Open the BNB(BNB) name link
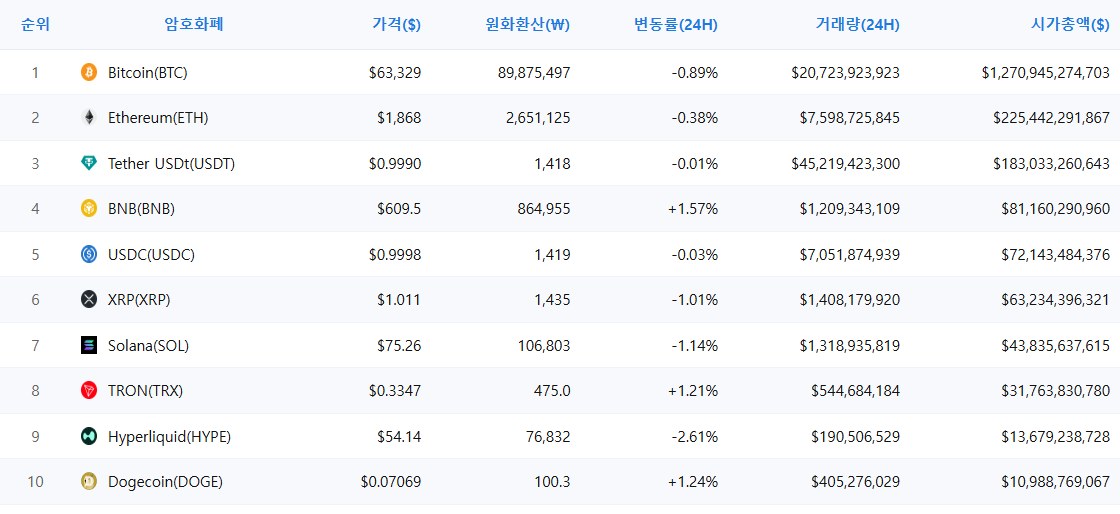1120x514 pixels. pos(141,209)
